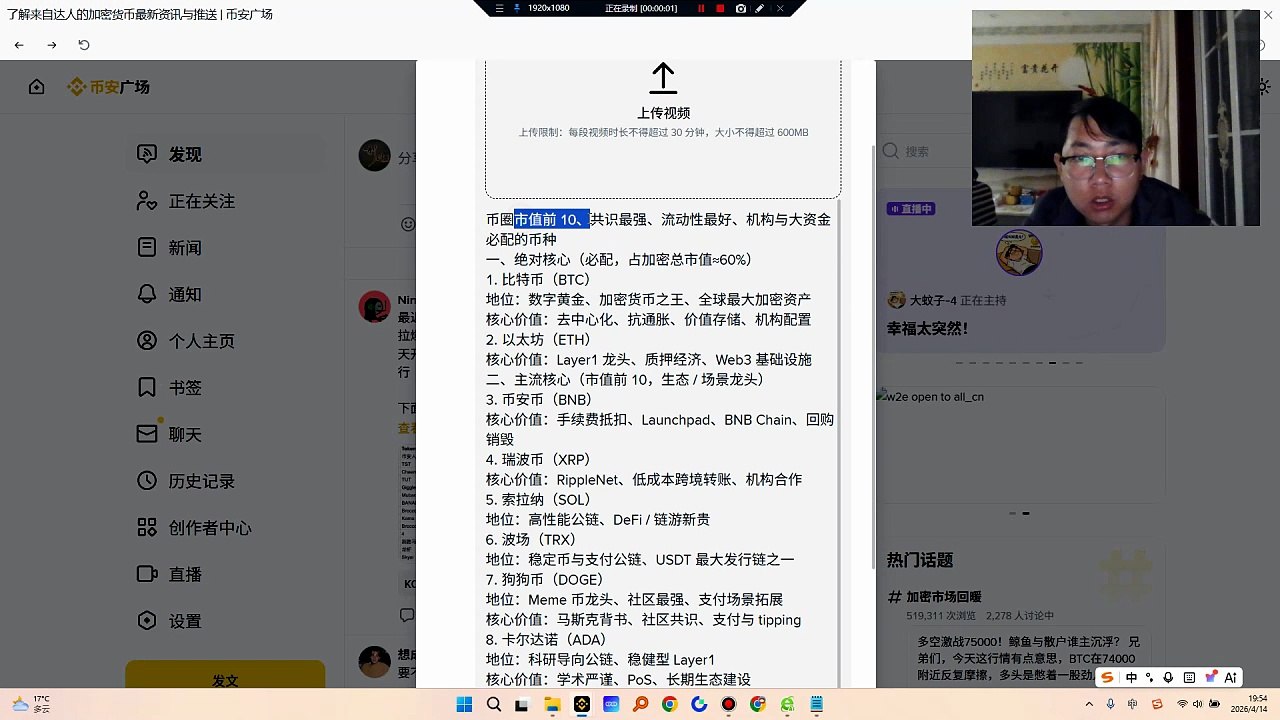The width and height of the screenshot is (1280, 720).
Task: Click the AI button in IME toolbar
Action: pyautogui.click(x=1230, y=677)
